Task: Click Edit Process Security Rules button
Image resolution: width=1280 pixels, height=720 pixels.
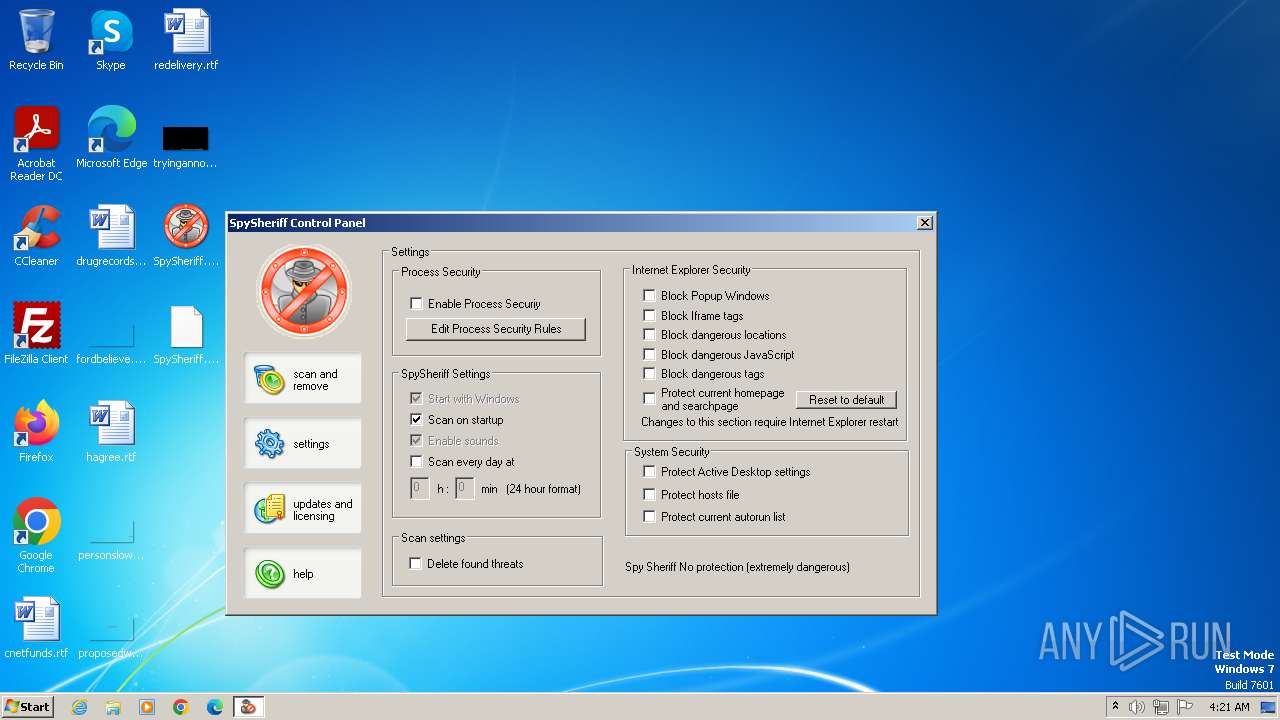Action: click(496, 329)
